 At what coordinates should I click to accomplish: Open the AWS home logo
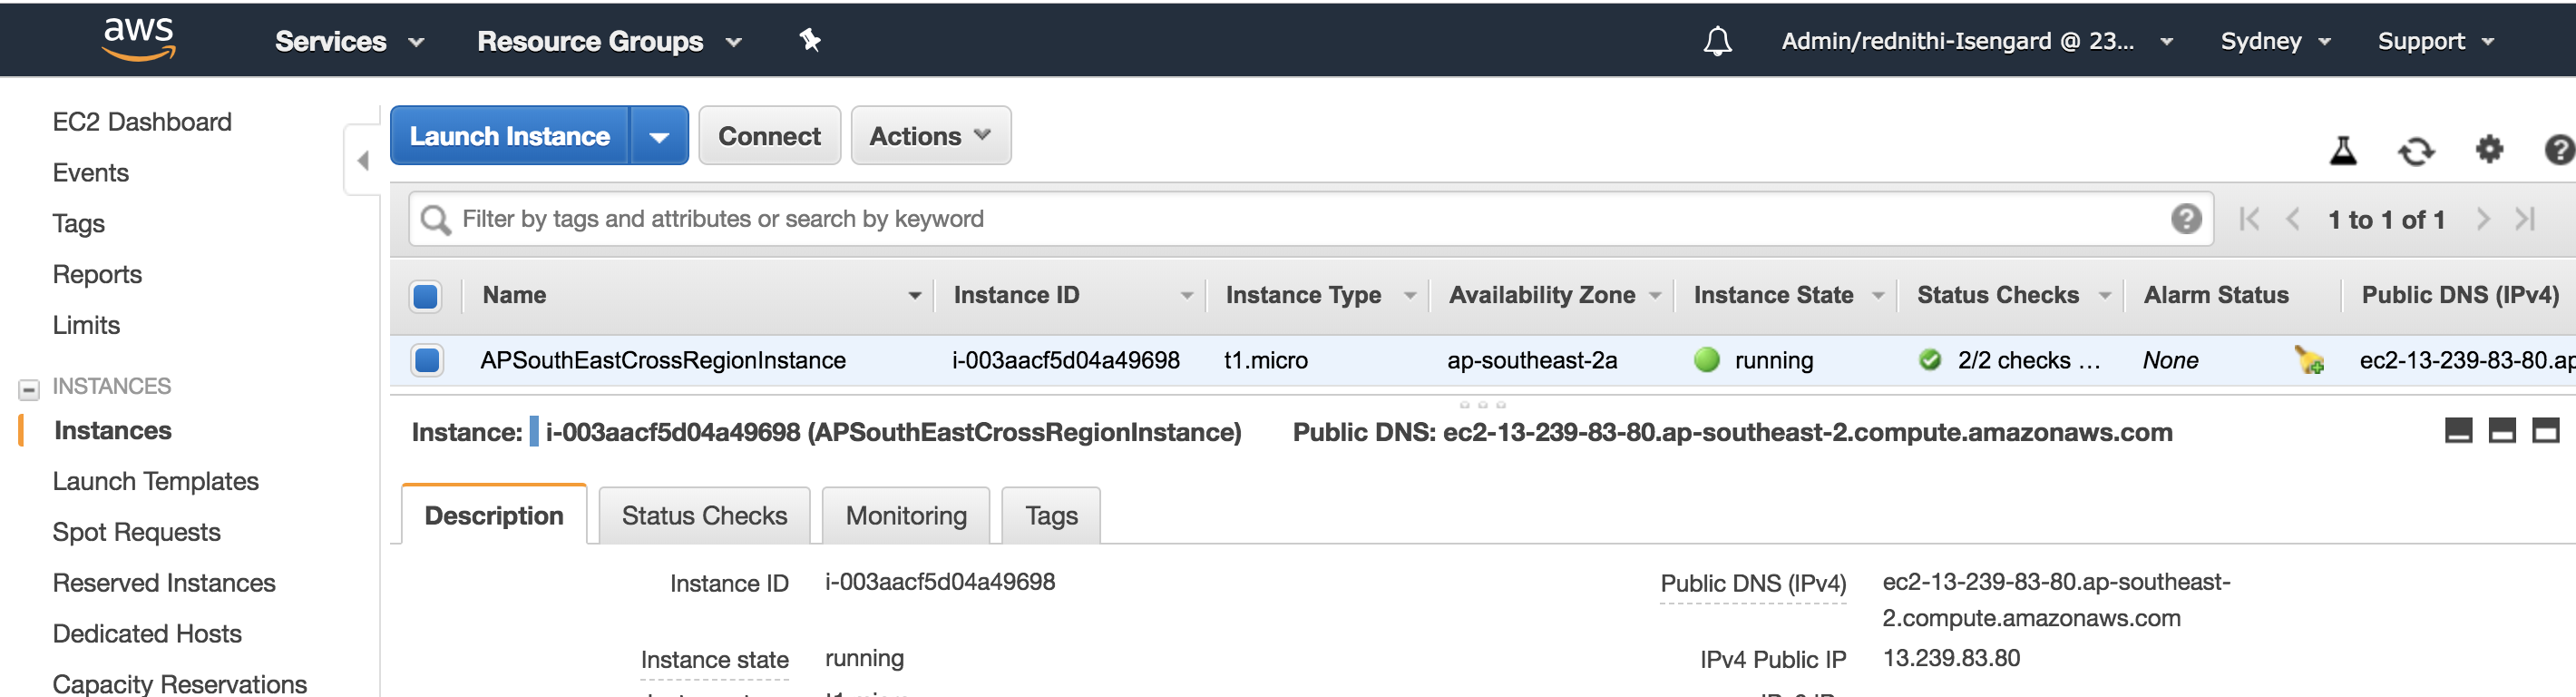(x=139, y=39)
